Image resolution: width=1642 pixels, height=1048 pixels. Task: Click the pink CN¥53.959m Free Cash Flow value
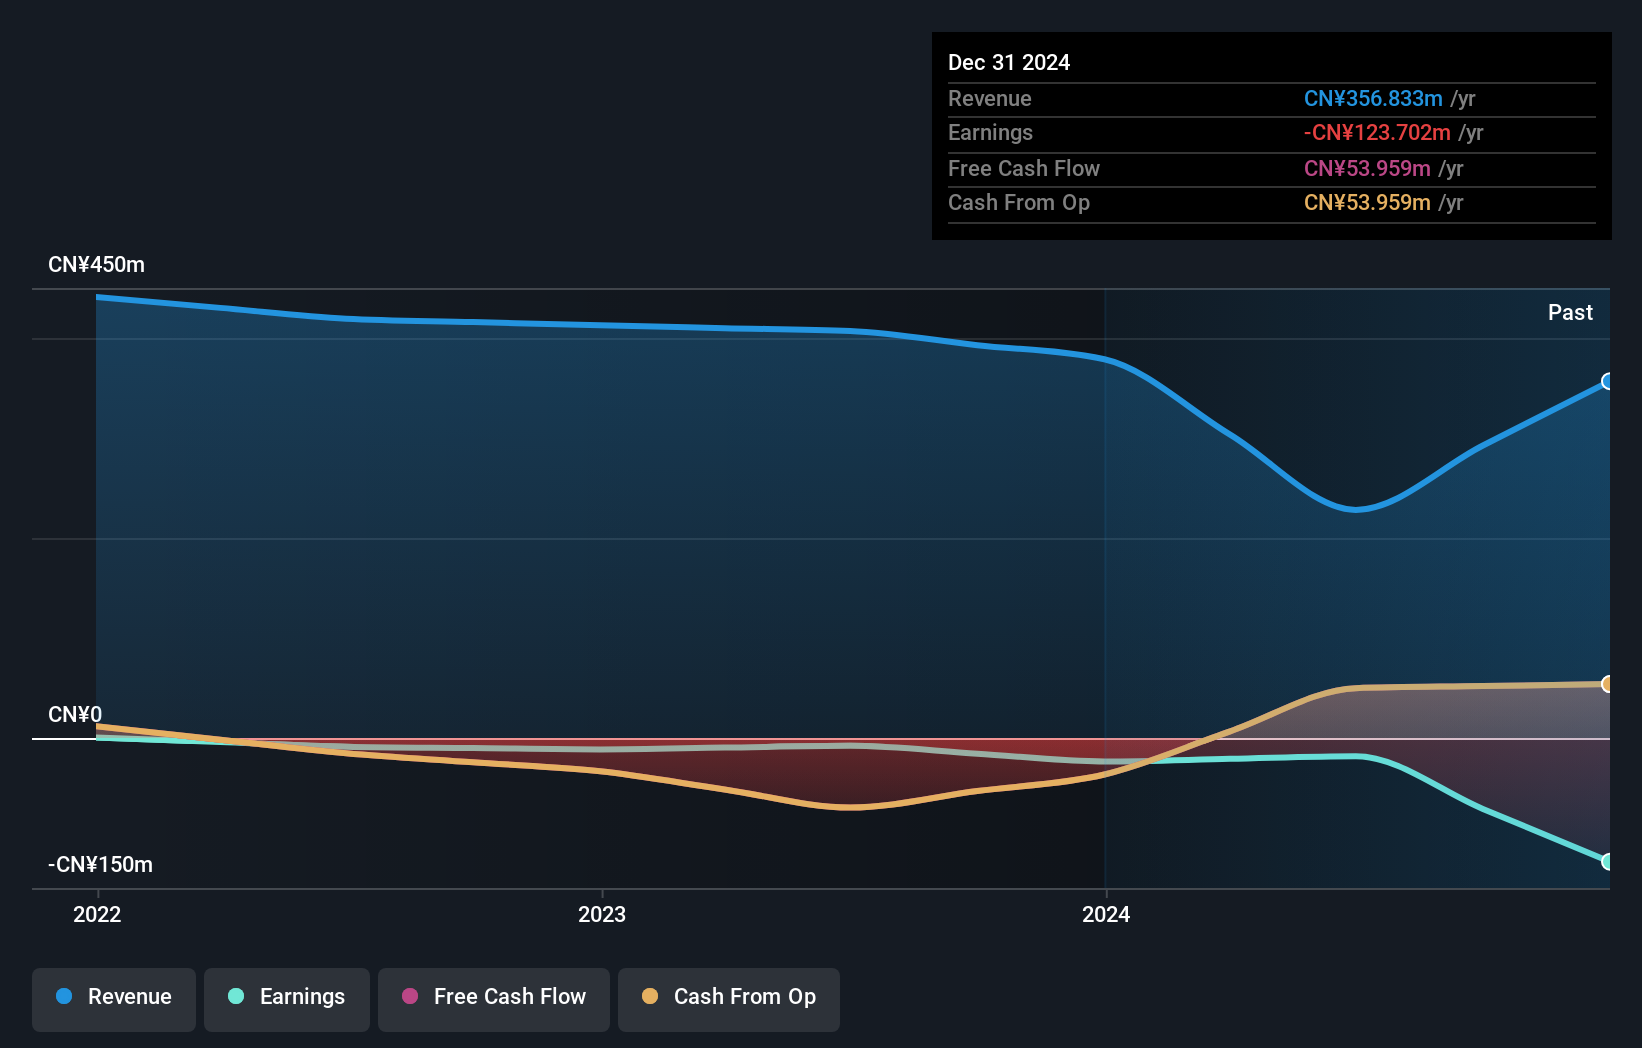click(x=1367, y=168)
